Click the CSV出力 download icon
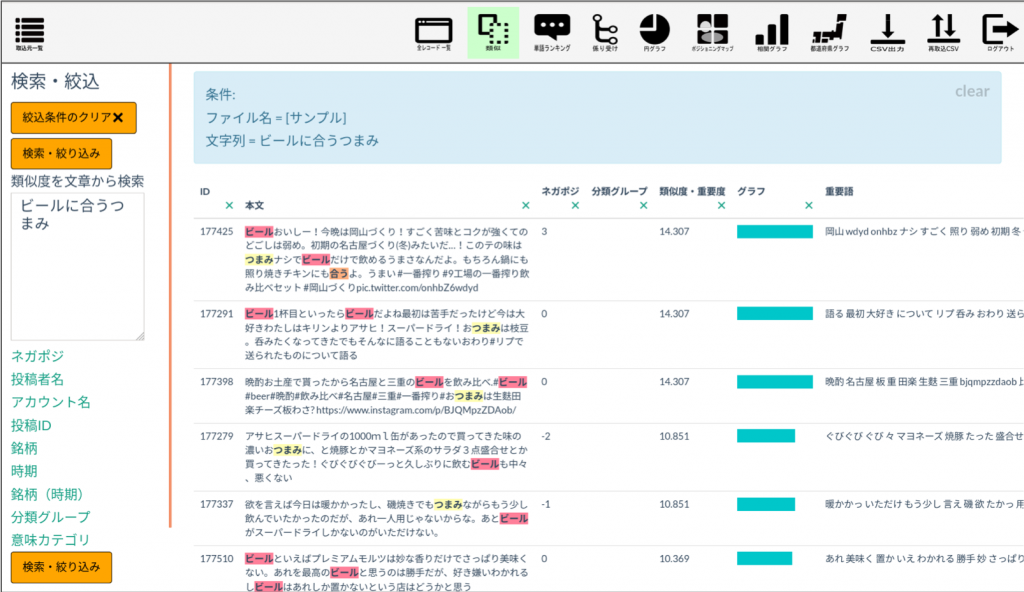The width and height of the screenshot is (1024, 592). point(887,33)
